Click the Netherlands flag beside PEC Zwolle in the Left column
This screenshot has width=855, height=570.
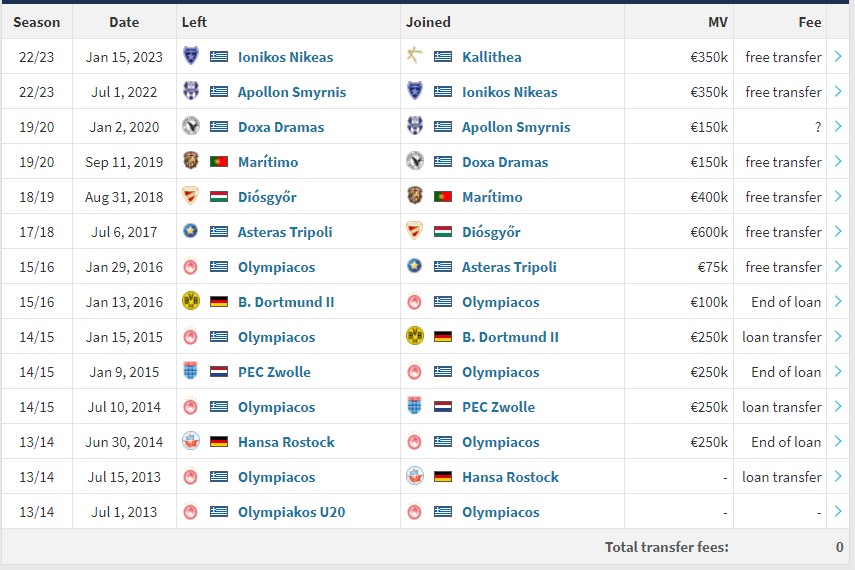tap(219, 372)
